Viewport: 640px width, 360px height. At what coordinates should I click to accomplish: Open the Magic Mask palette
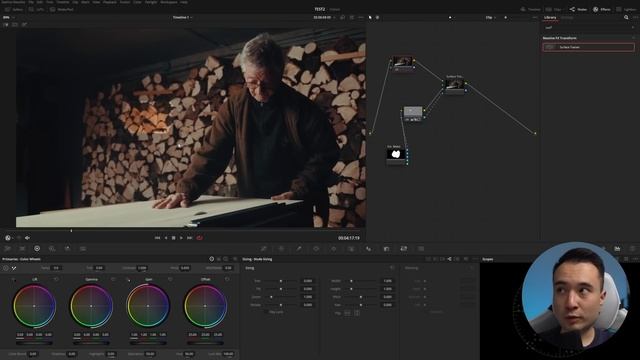[x=351, y=248]
